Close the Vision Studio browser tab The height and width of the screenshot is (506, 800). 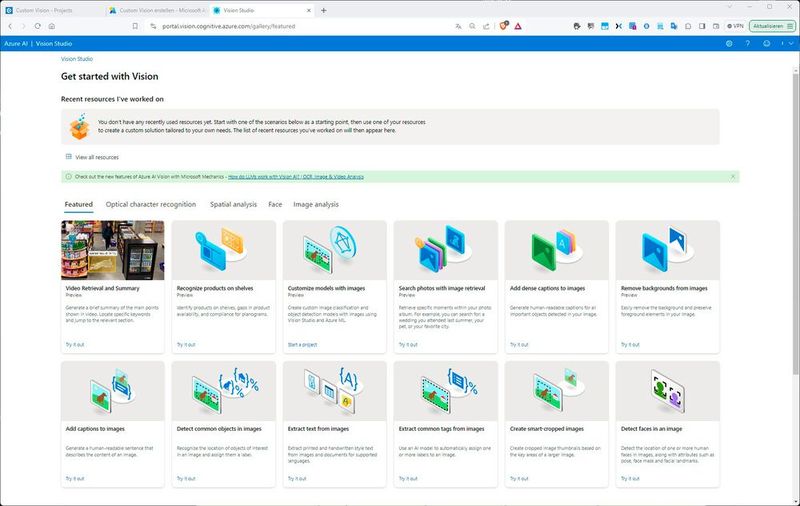click(309, 10)
